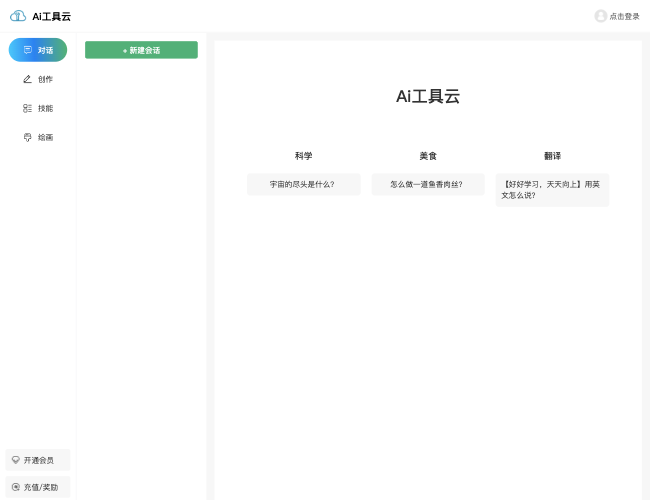Click the 对话 speech bubble icon
The image size is (650, 500).
(x=27, y=50)
